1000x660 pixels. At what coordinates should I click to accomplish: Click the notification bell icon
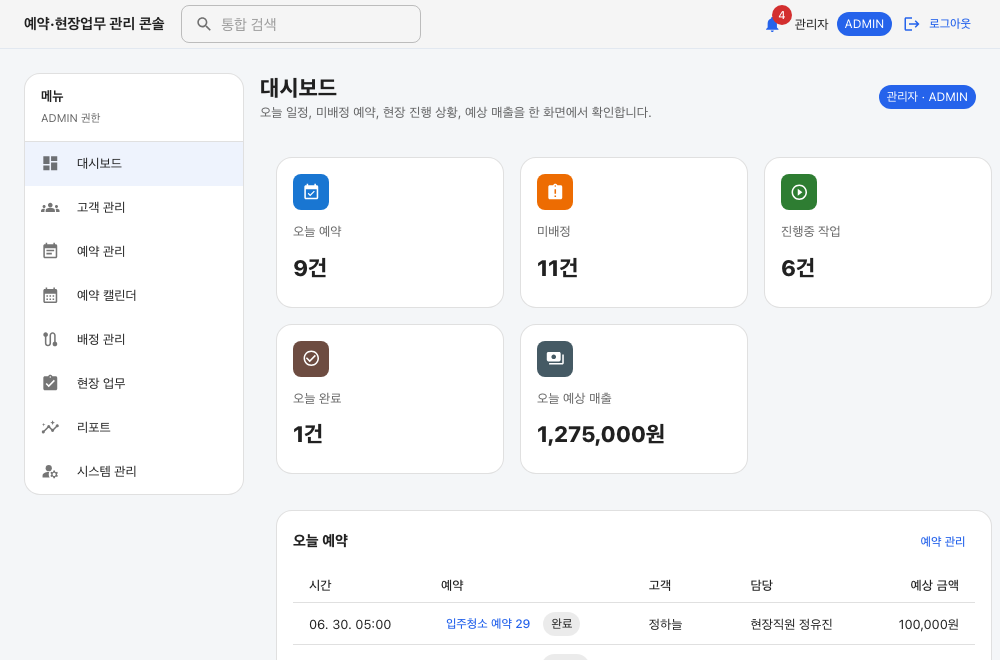[x=772, y=26]
